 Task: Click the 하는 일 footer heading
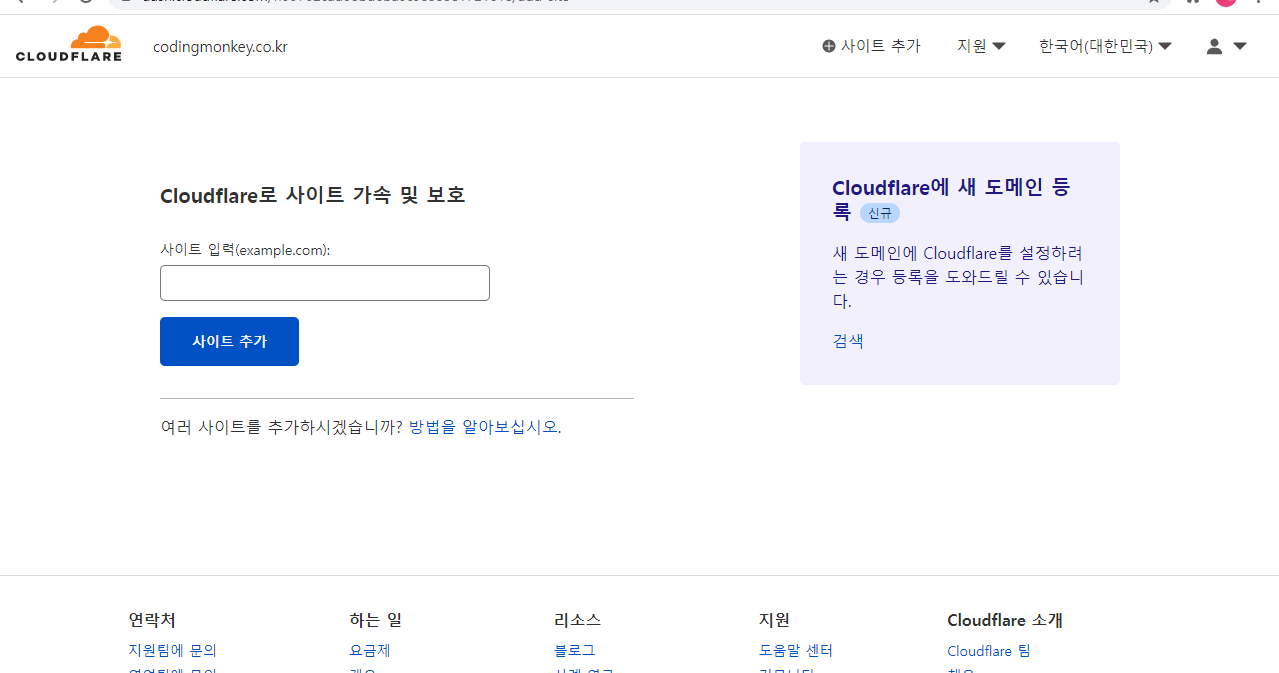coord(376,620)
